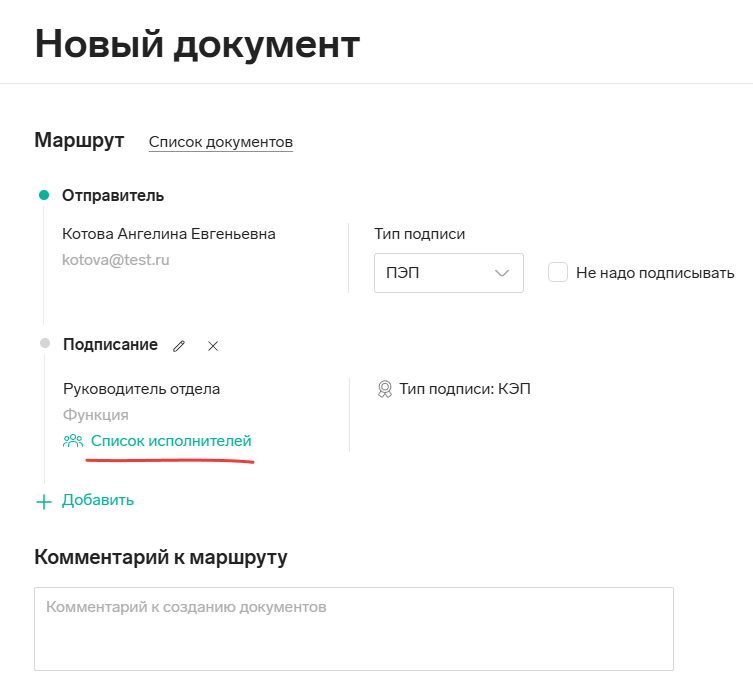Click the people group icon near Список исполнителей

coord(73,441)
